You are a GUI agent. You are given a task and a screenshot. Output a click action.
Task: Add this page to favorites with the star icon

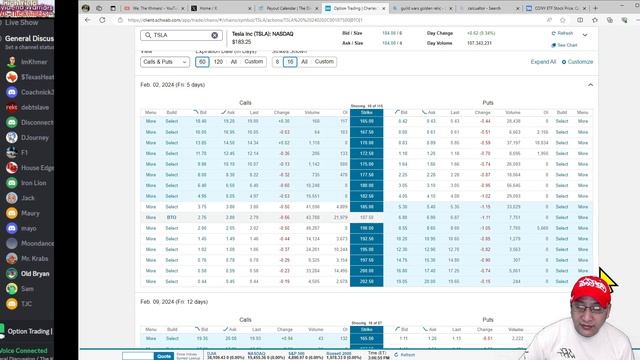tap(563, 20)
